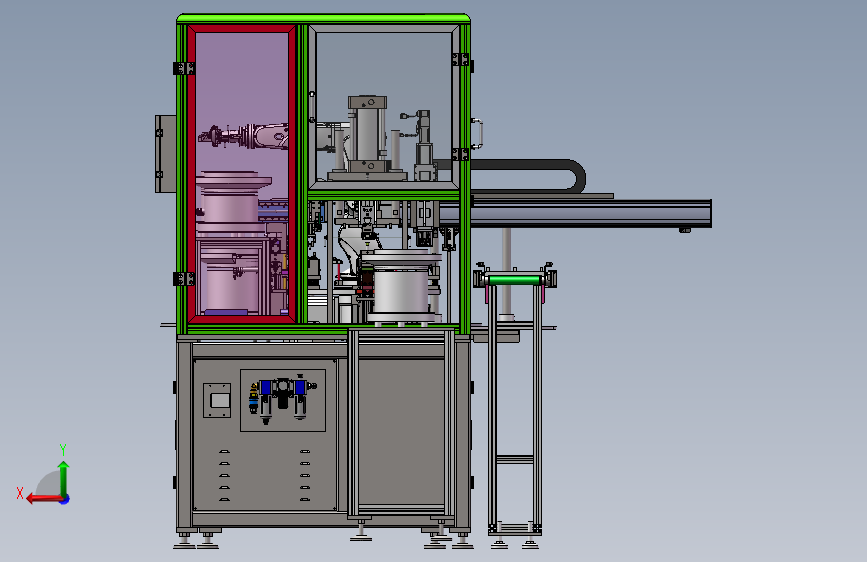This screenshot has height=562, width=867.
Task: Select the Y label of the coordinate triad
Action: click(x=63, y=450)
